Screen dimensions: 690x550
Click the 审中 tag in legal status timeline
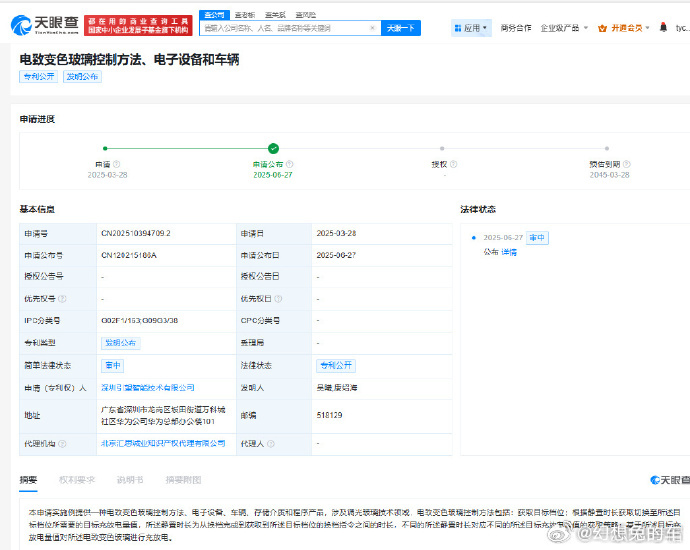coord(537,238)
